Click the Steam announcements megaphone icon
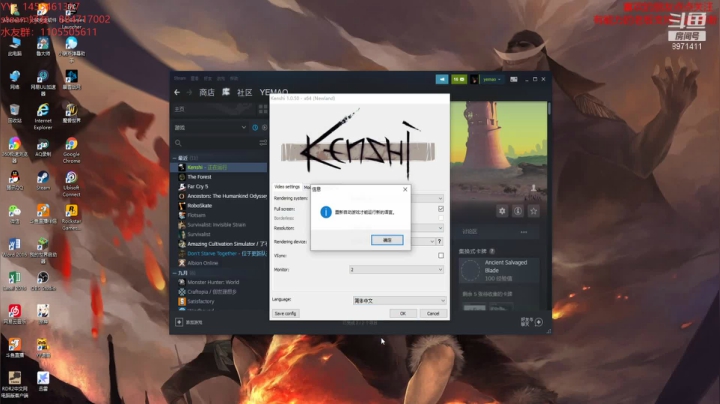The width and height of the screenshot is (720, 404). click(x=442, y=79)
